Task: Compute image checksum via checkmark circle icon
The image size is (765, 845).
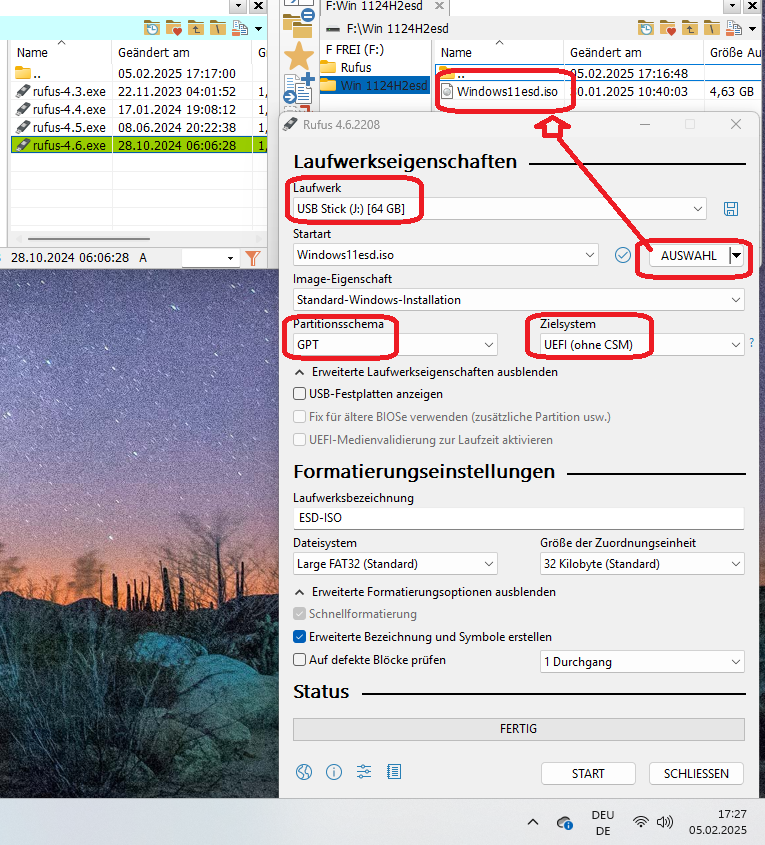Action: pyautogui.click(x=622, y=255)
